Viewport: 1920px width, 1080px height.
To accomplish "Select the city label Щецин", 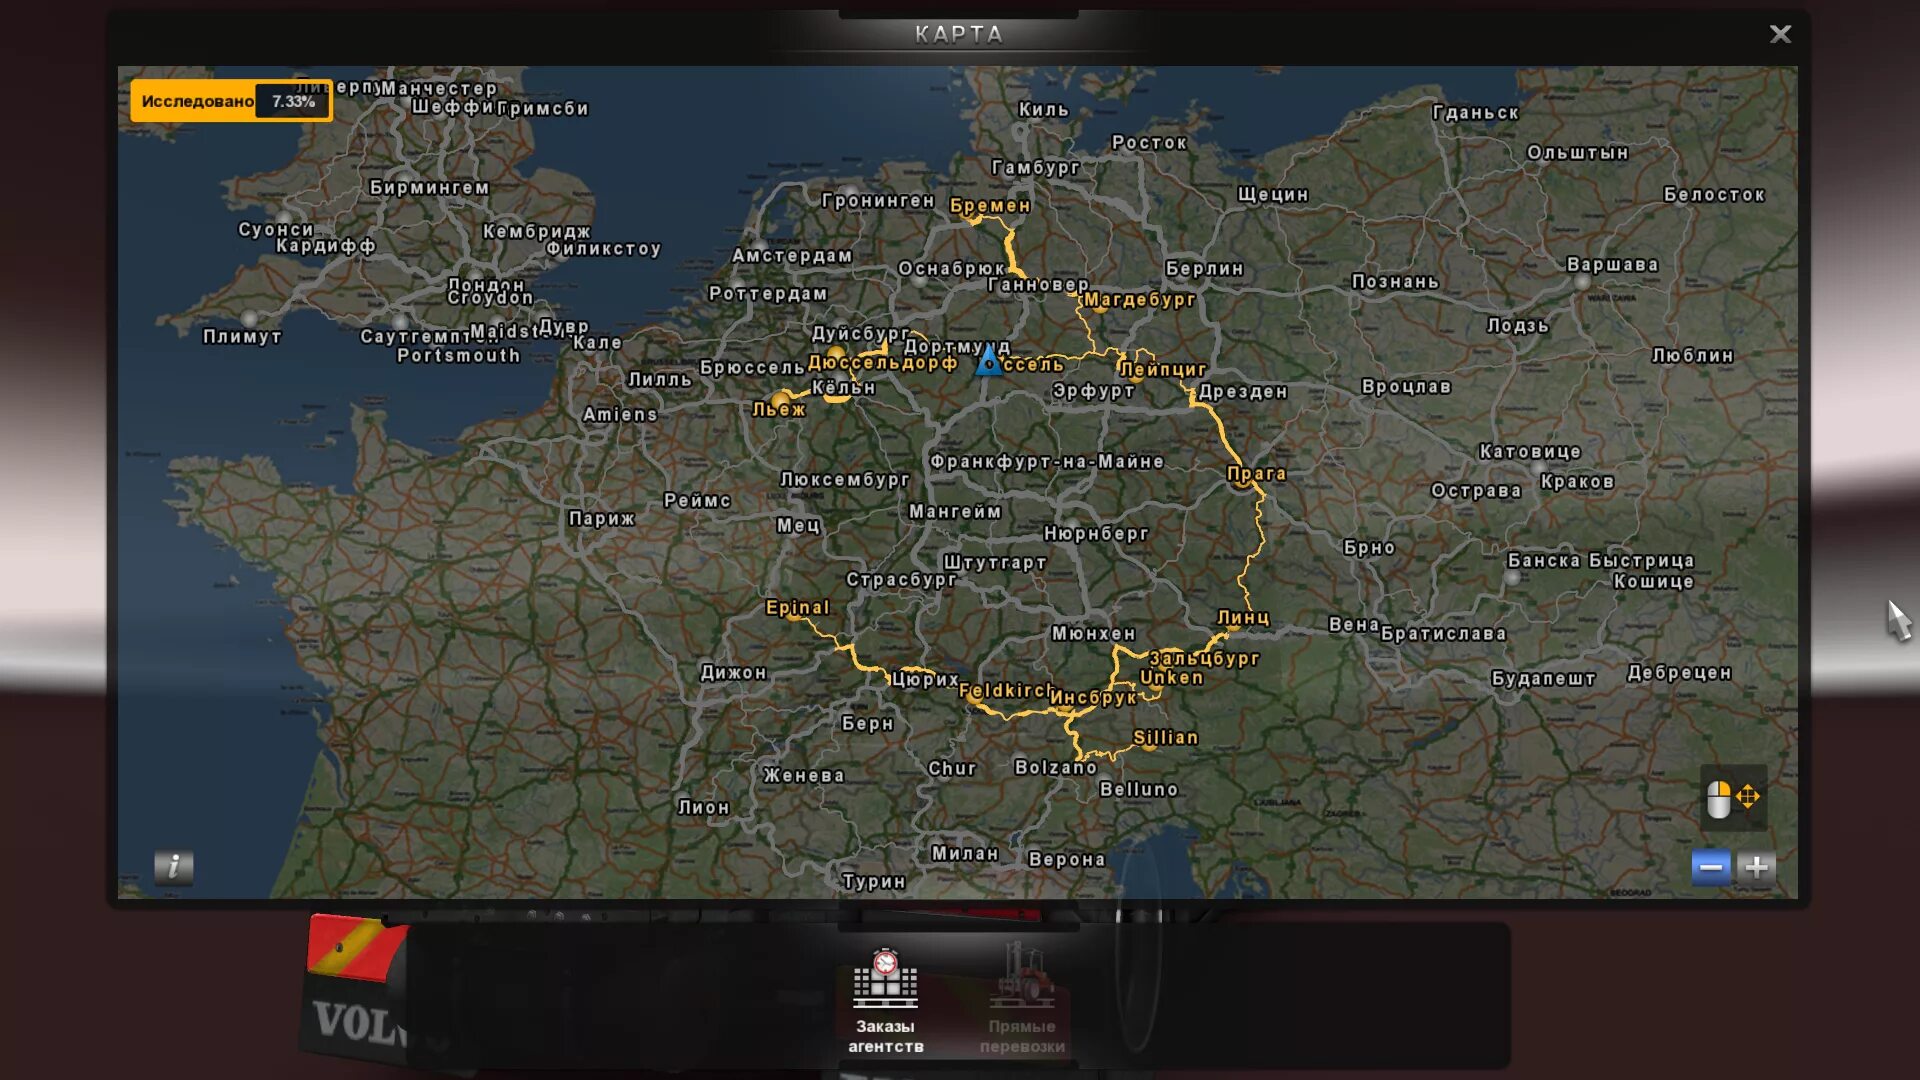I will (x=1272, y=195).
